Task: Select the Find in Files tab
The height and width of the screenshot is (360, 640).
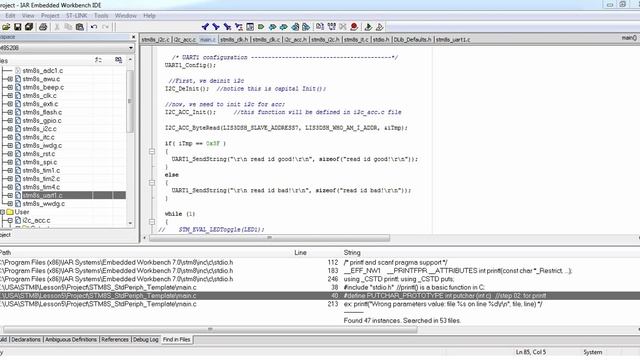Action: point(176,340)
